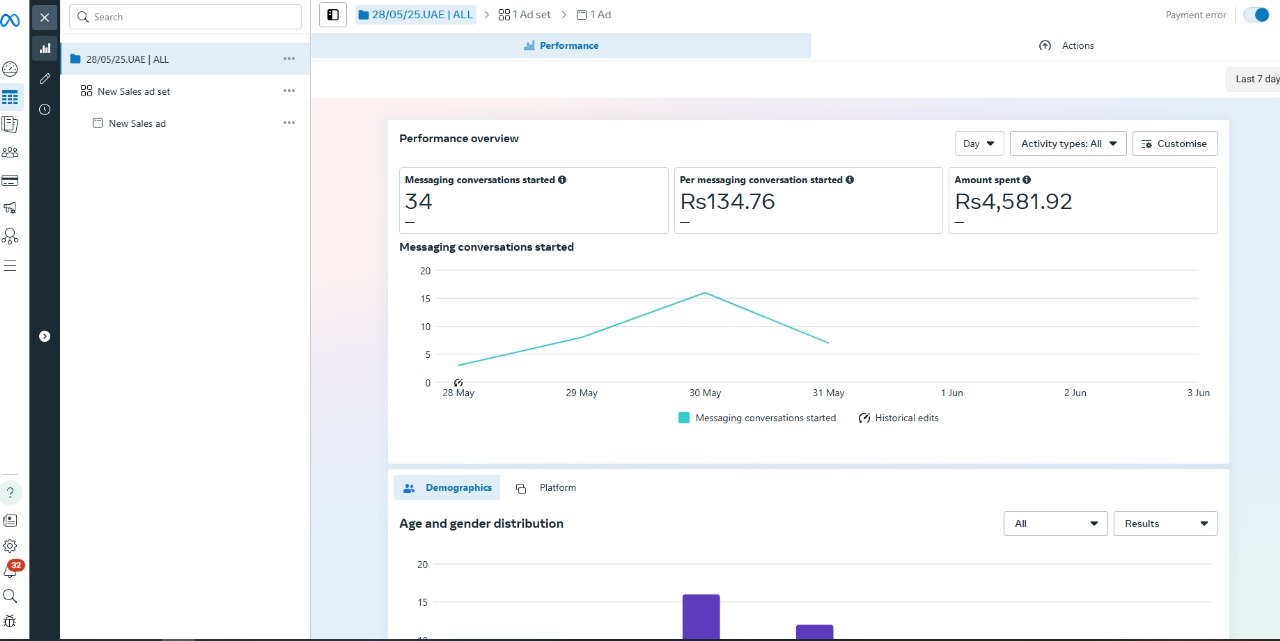Expand dark panel with arrow icon

point(45,337)
